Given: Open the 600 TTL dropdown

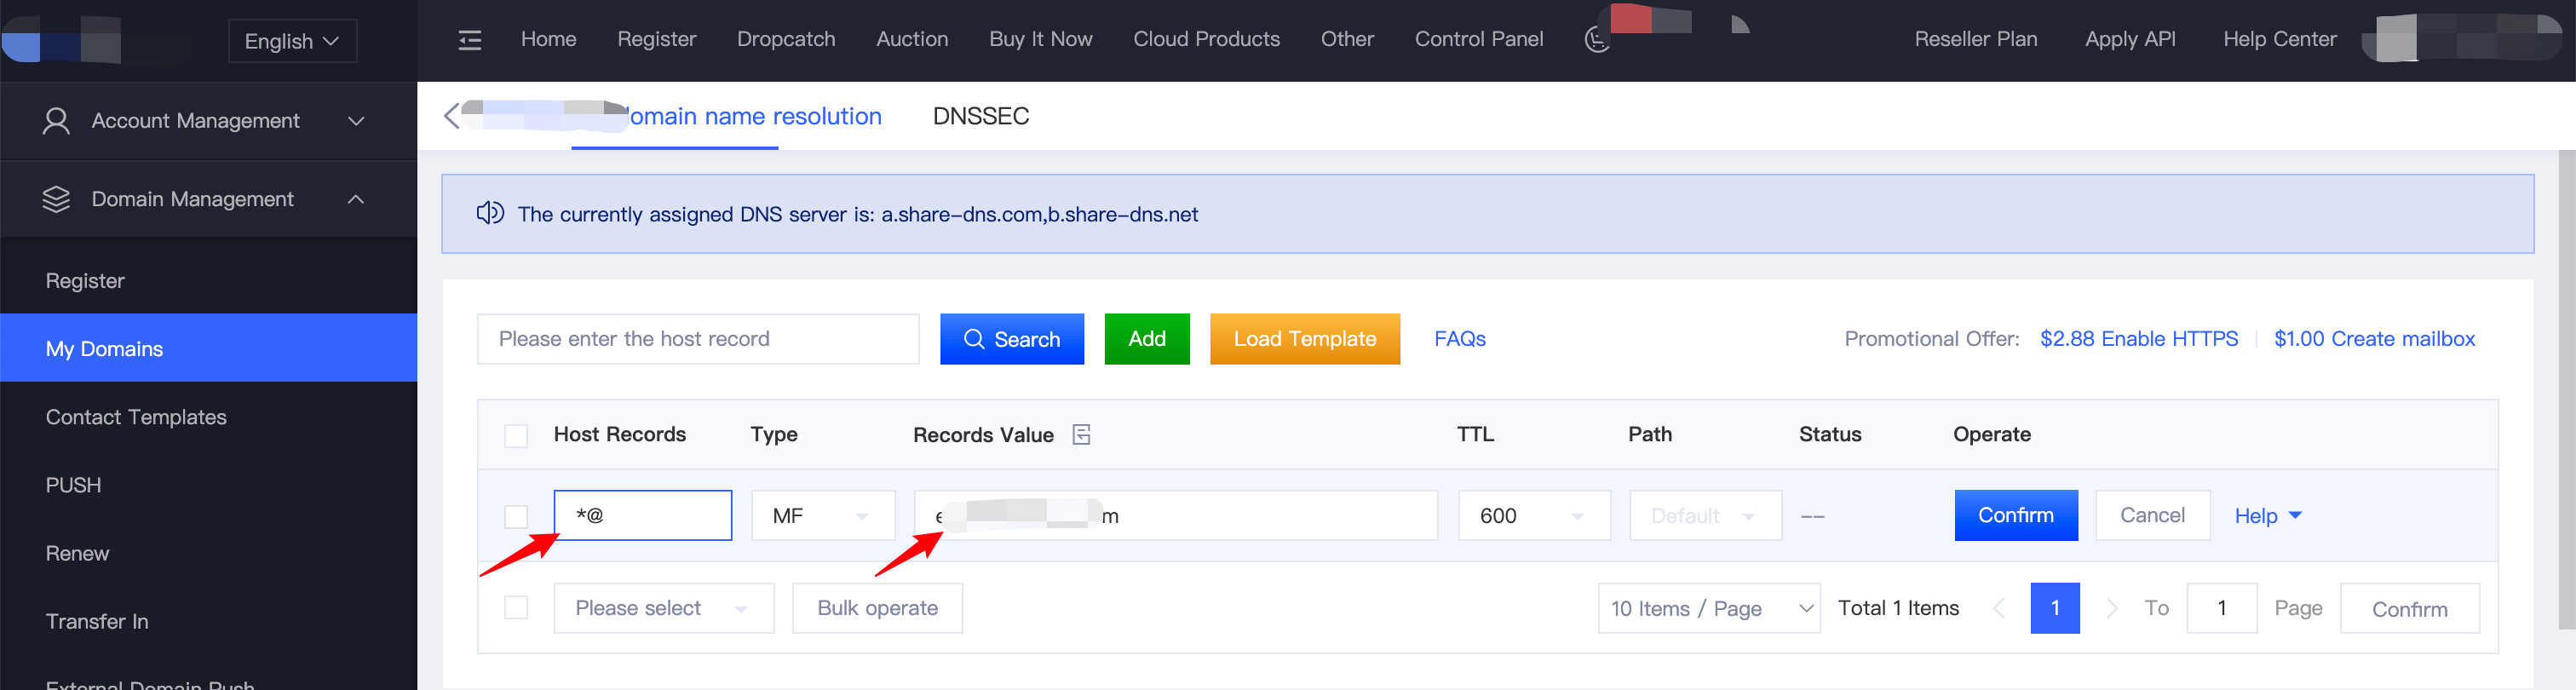Looking at the screenshot, I should [1534, 516].
